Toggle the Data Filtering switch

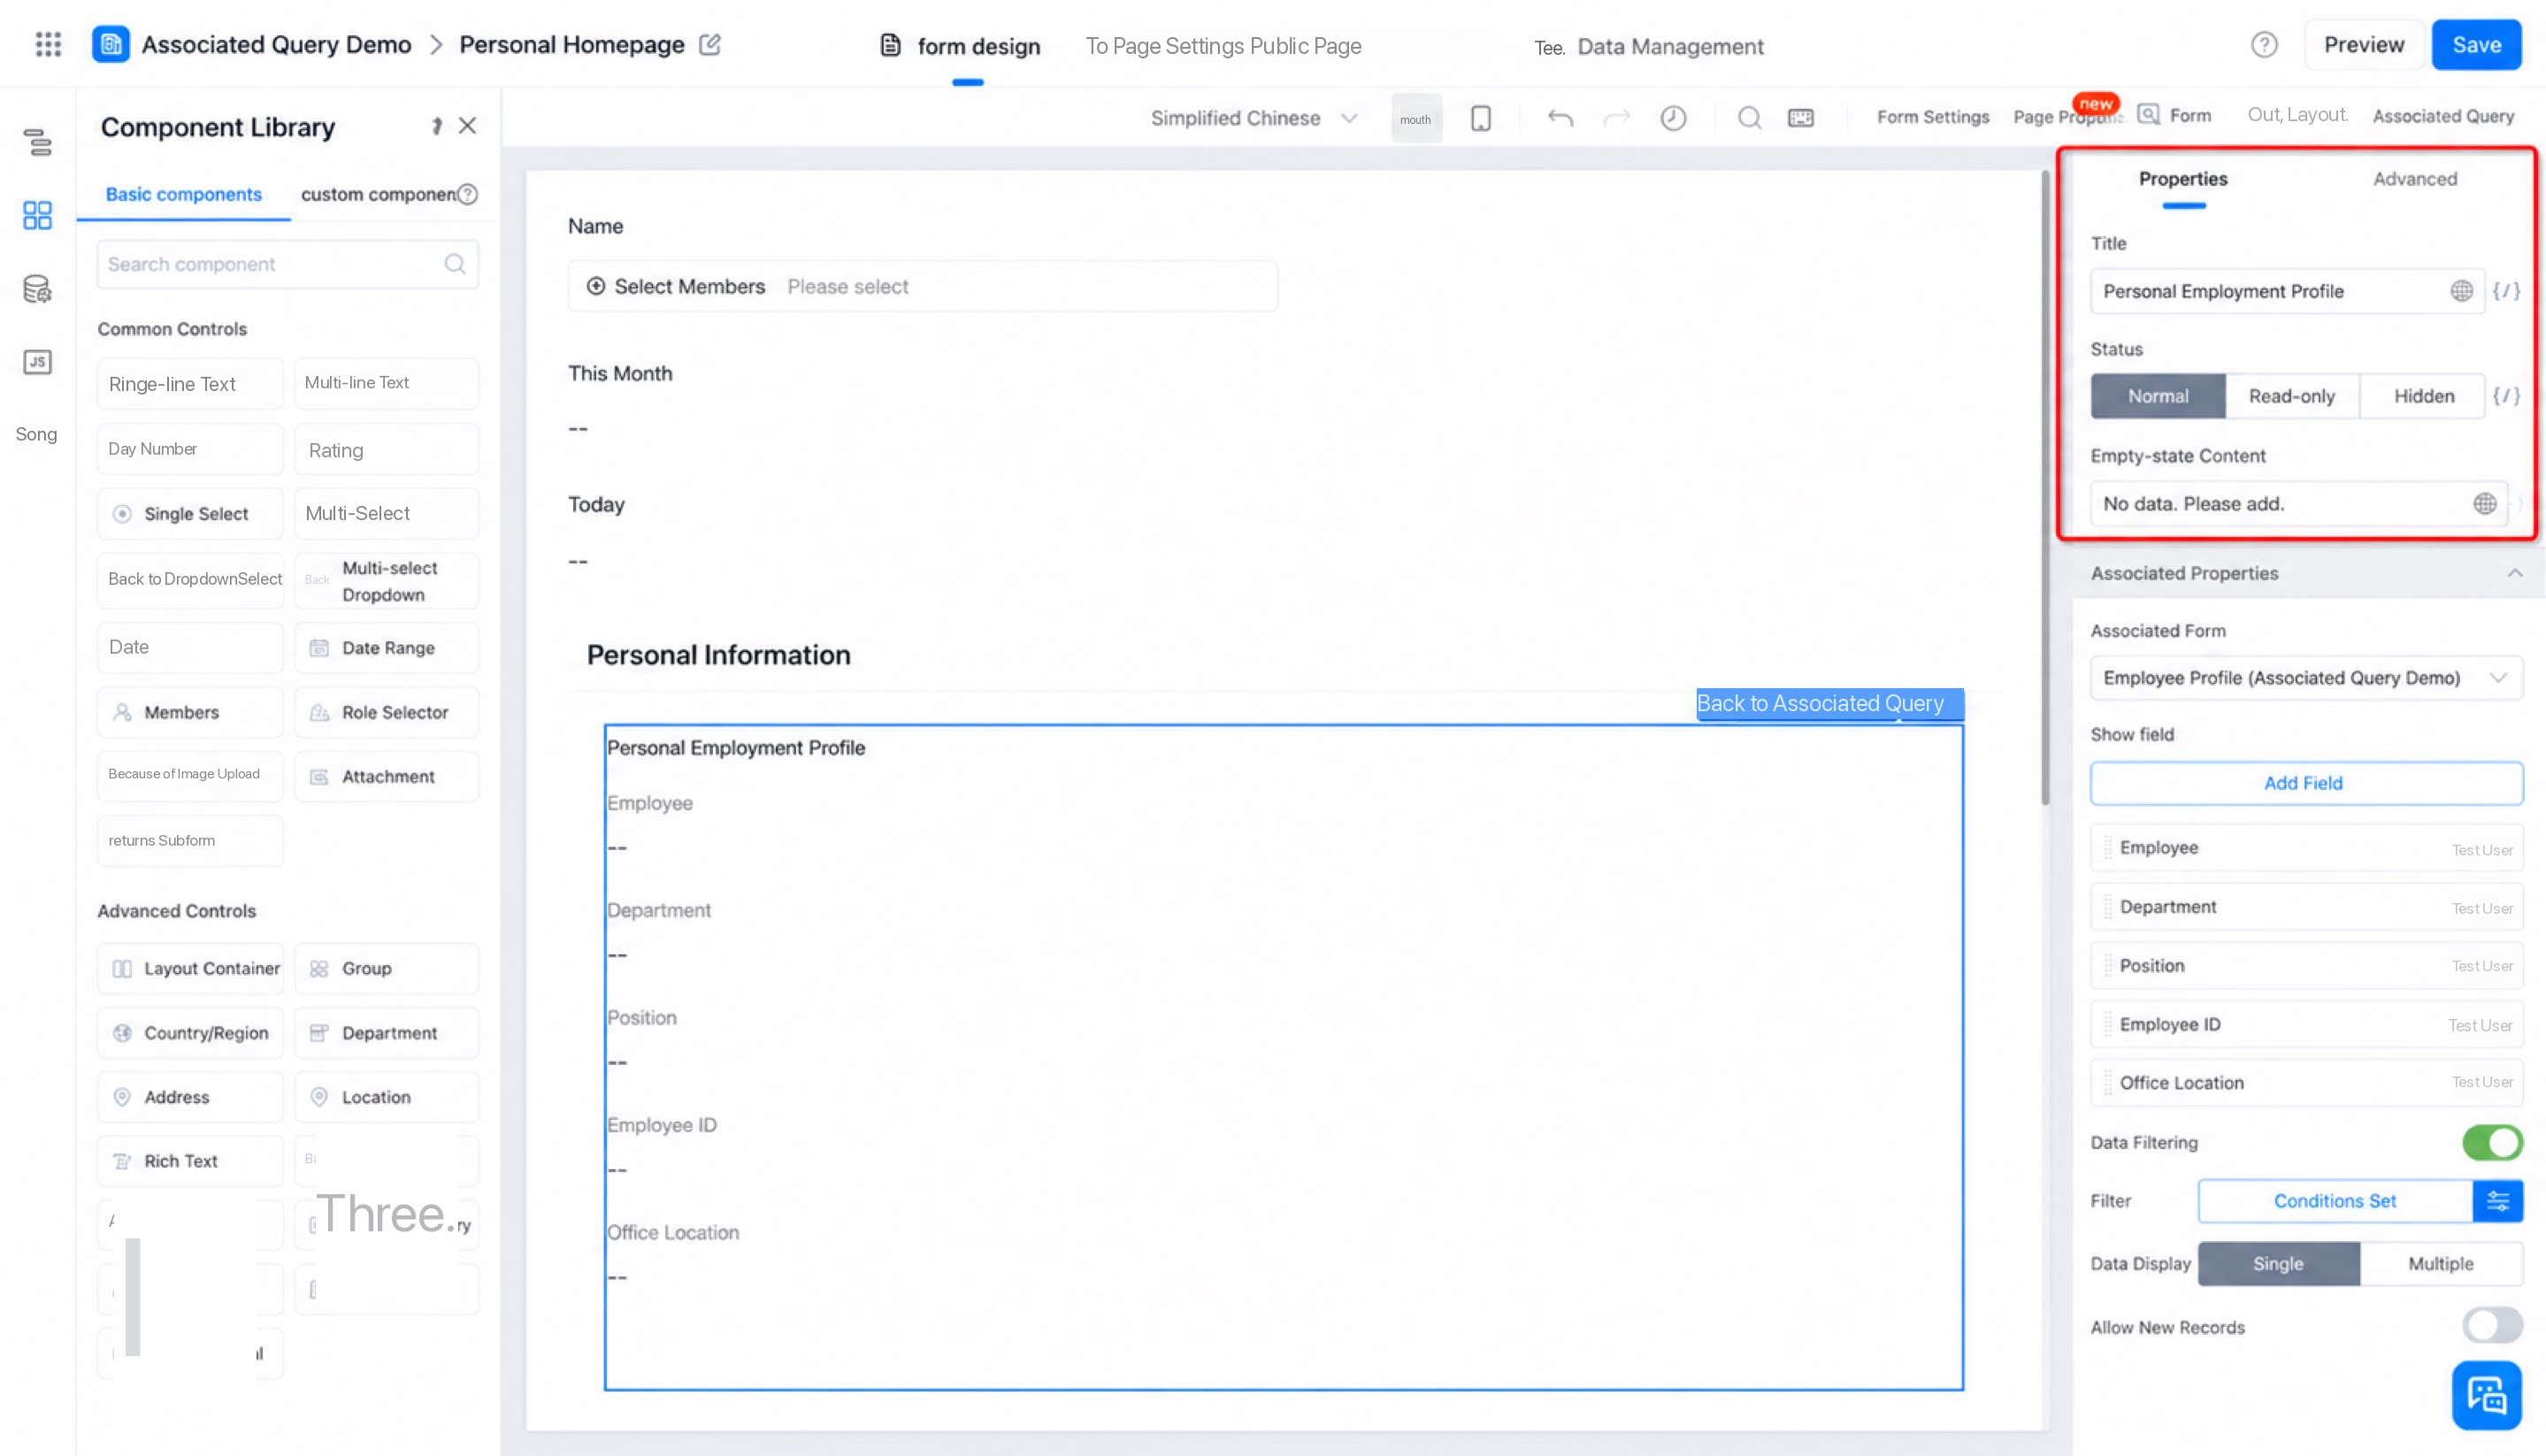point(2492,1142)
